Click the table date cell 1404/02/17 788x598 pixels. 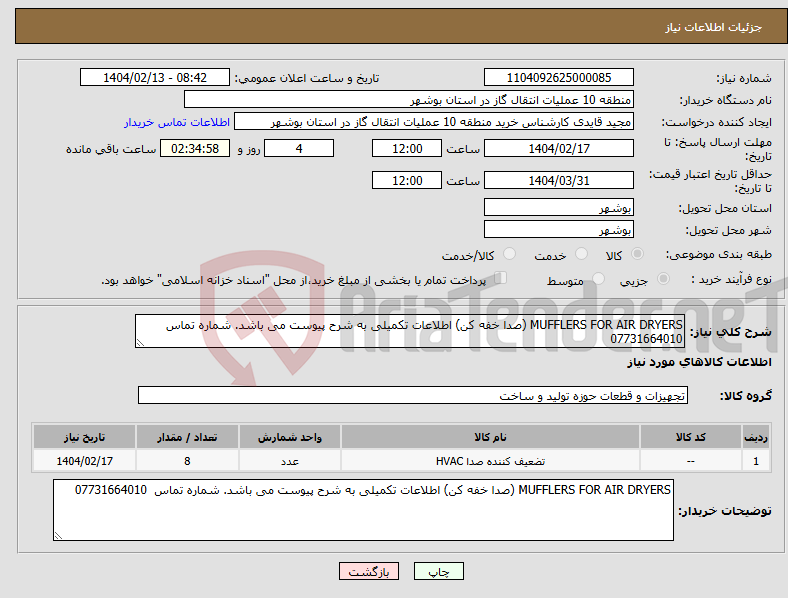click(x=84, y=461)
